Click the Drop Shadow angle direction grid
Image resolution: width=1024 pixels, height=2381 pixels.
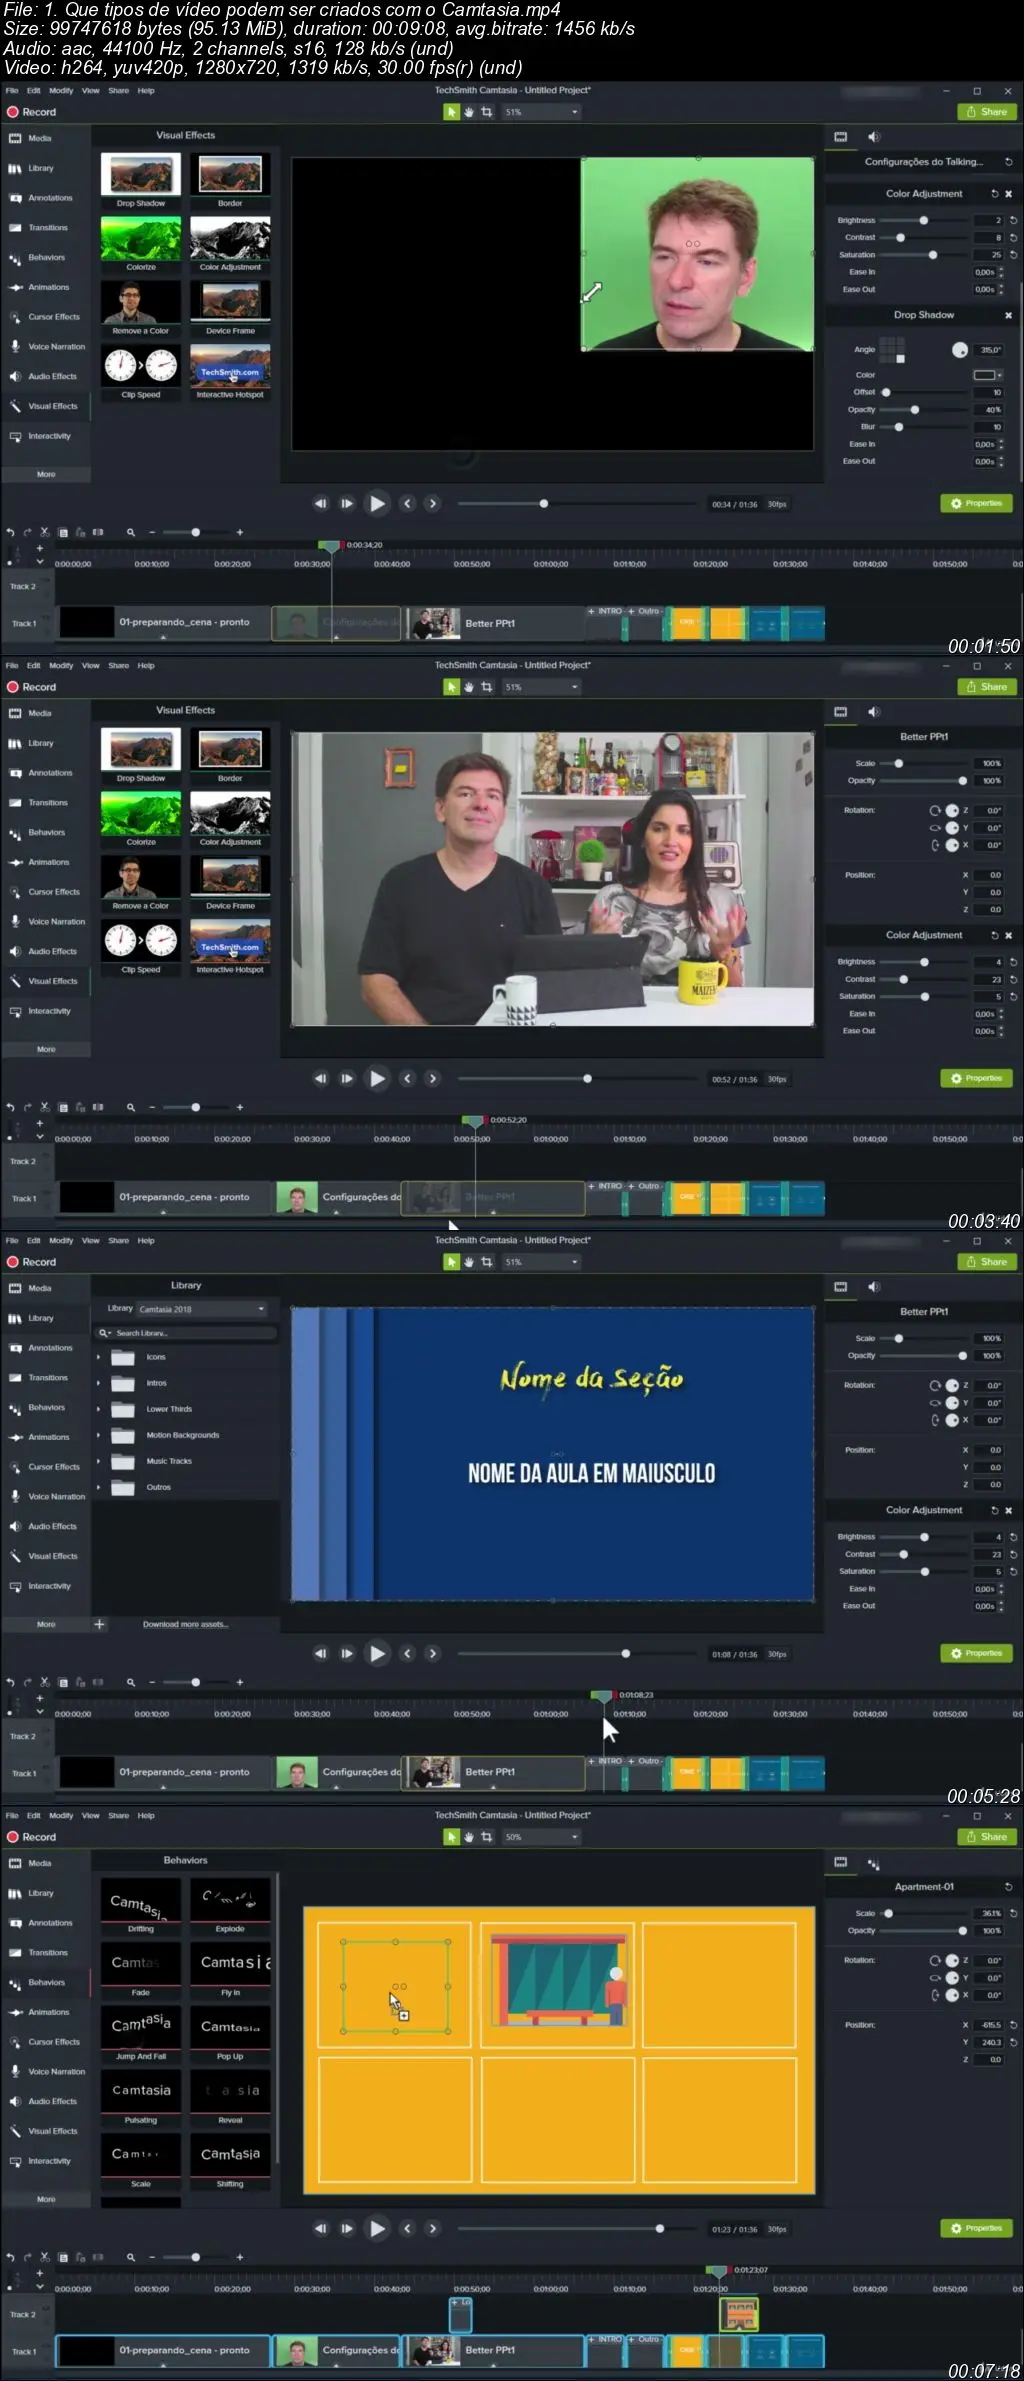893,350
